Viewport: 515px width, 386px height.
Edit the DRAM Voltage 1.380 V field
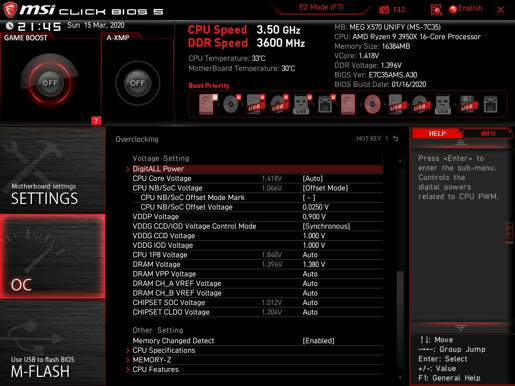314,264
